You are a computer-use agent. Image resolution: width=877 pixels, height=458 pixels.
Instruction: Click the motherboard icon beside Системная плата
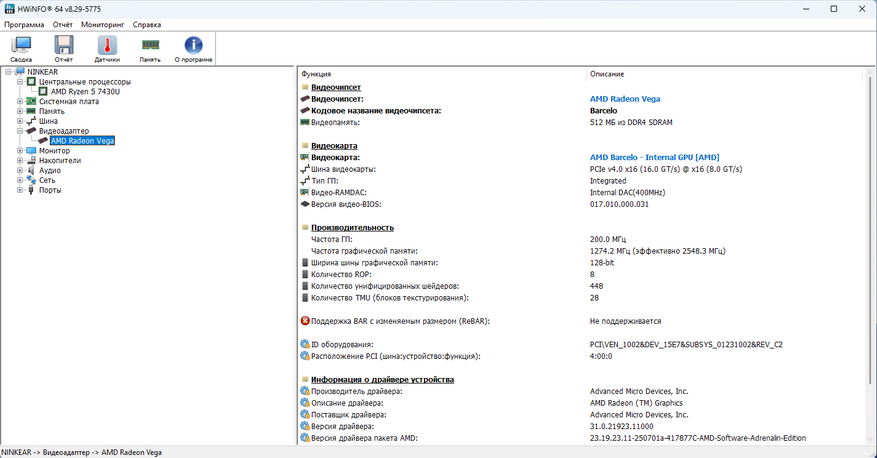[31, 101]
